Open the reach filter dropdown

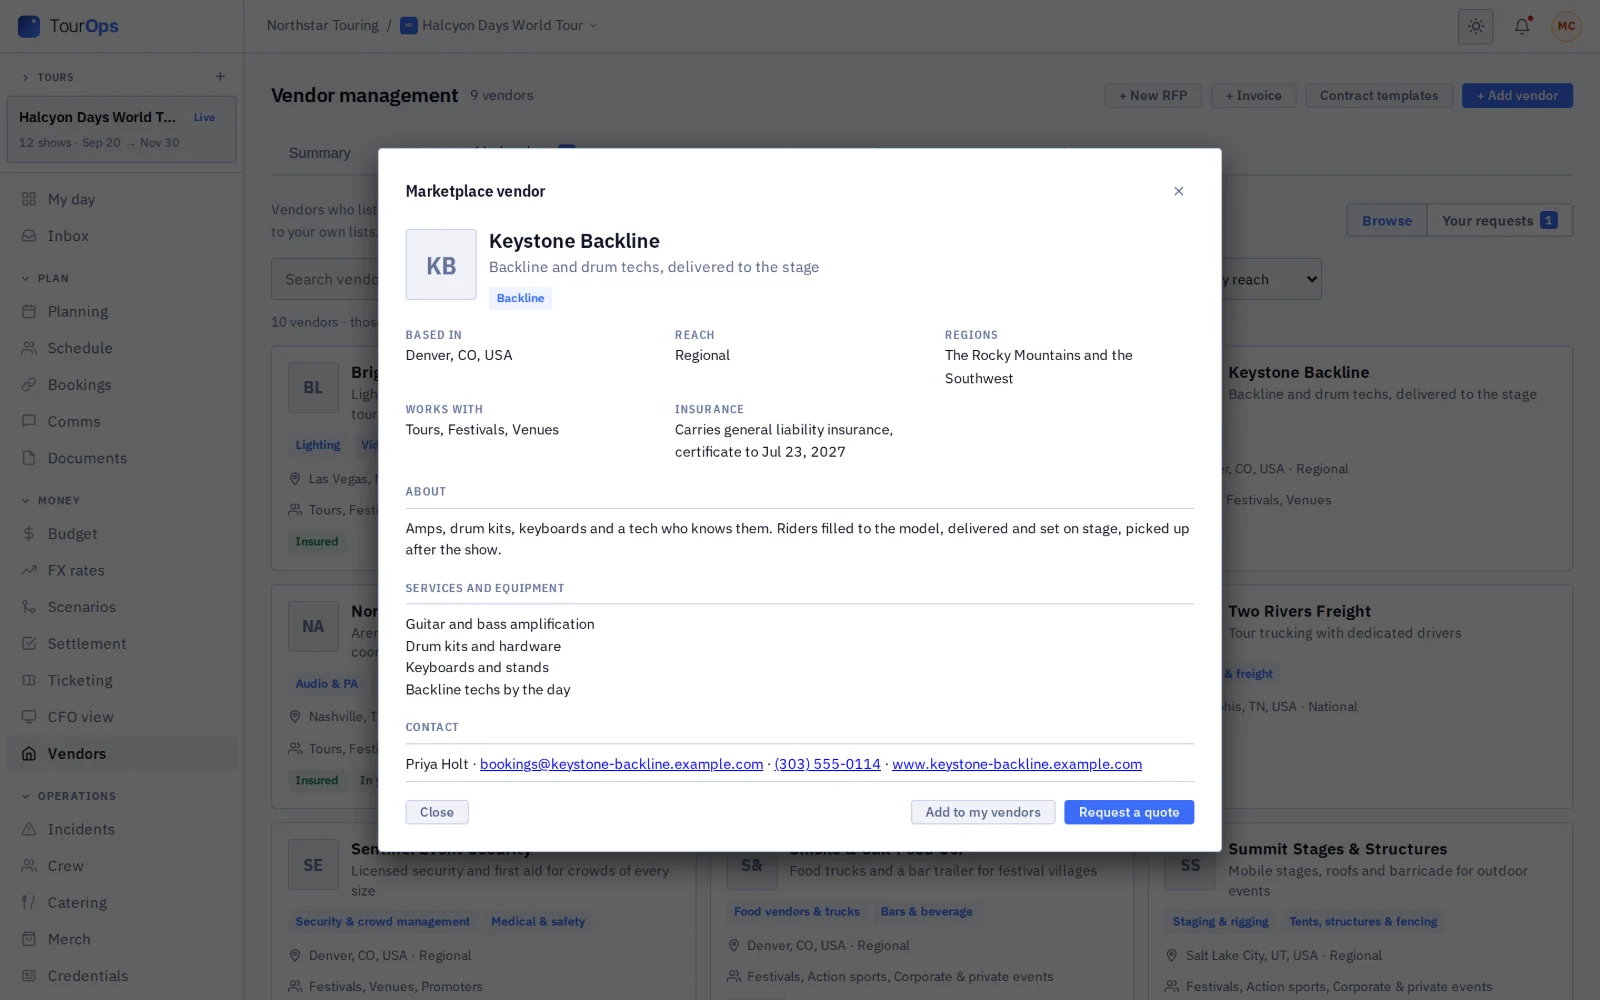[1270, 279]
